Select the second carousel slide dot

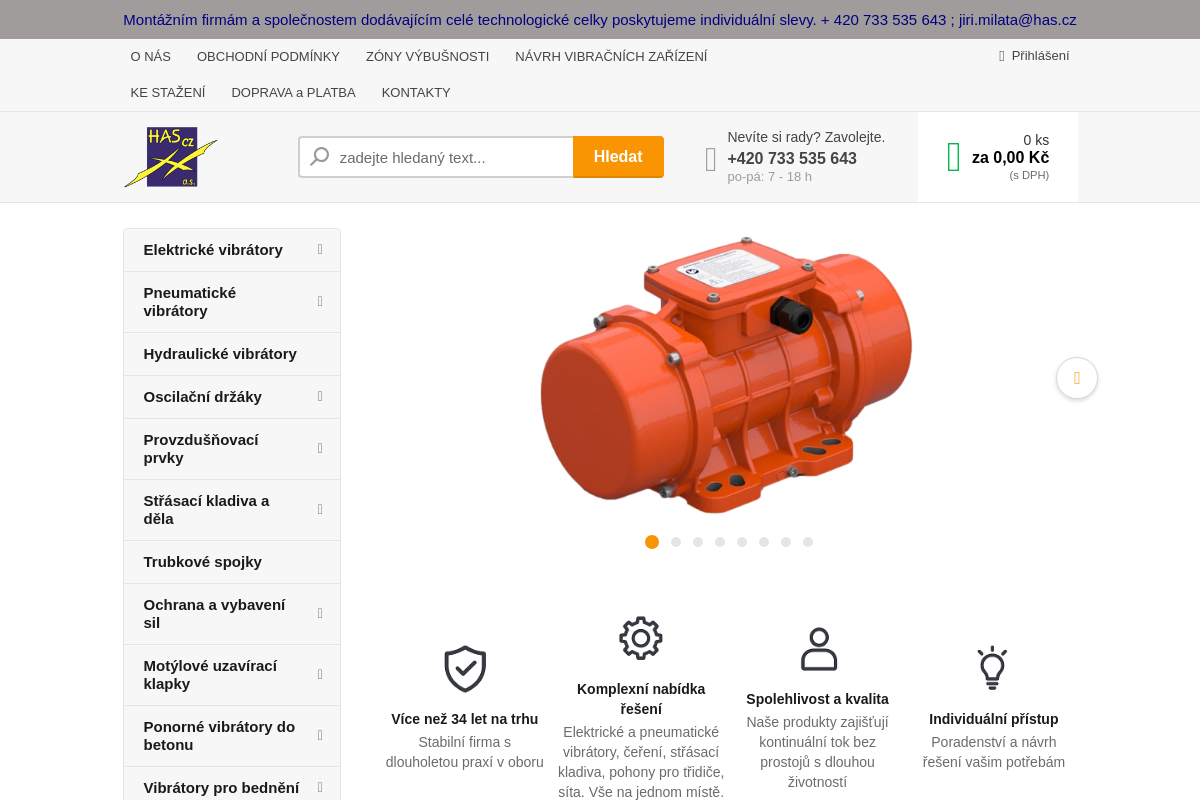coord(676,542)
